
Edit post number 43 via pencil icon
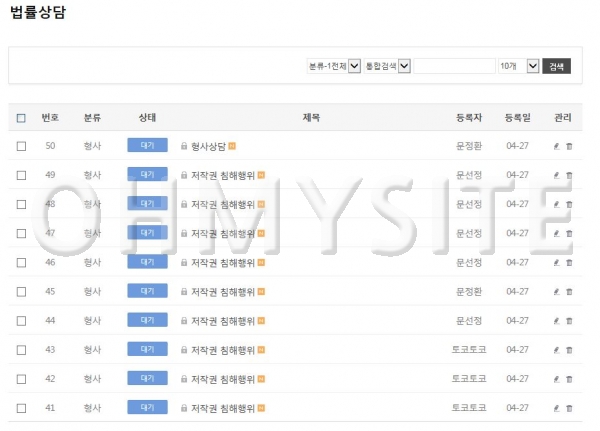[x=557, y=349]
